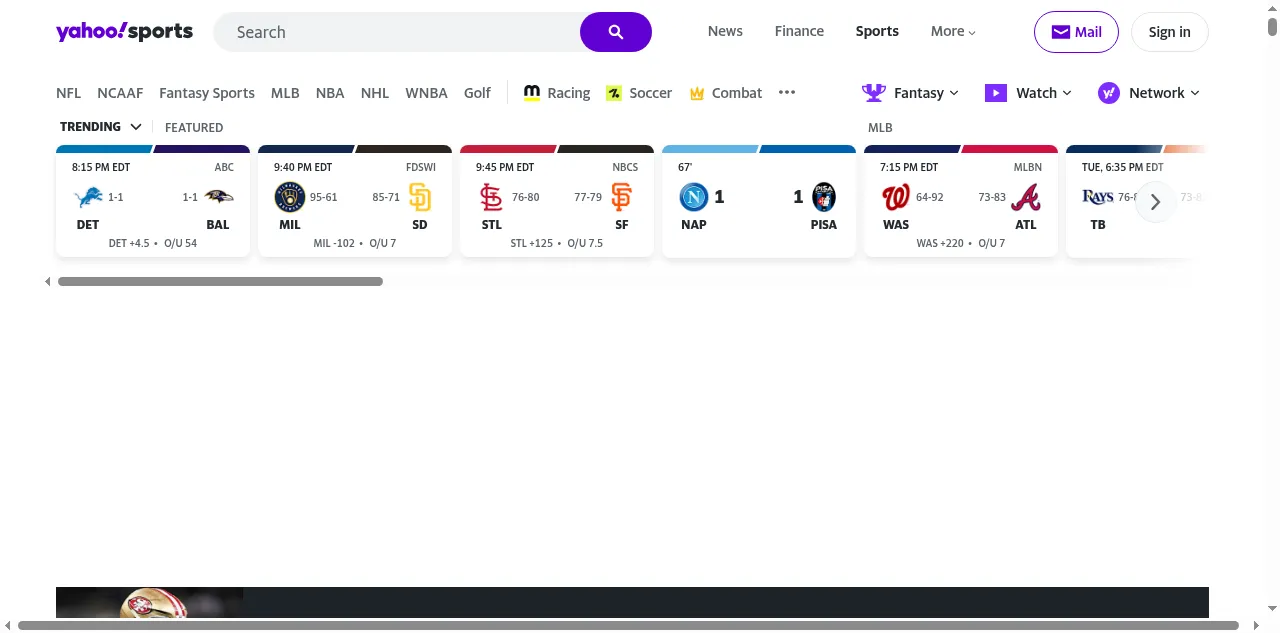
Task: Click the Racing logo icon
Action: [532, 92]
